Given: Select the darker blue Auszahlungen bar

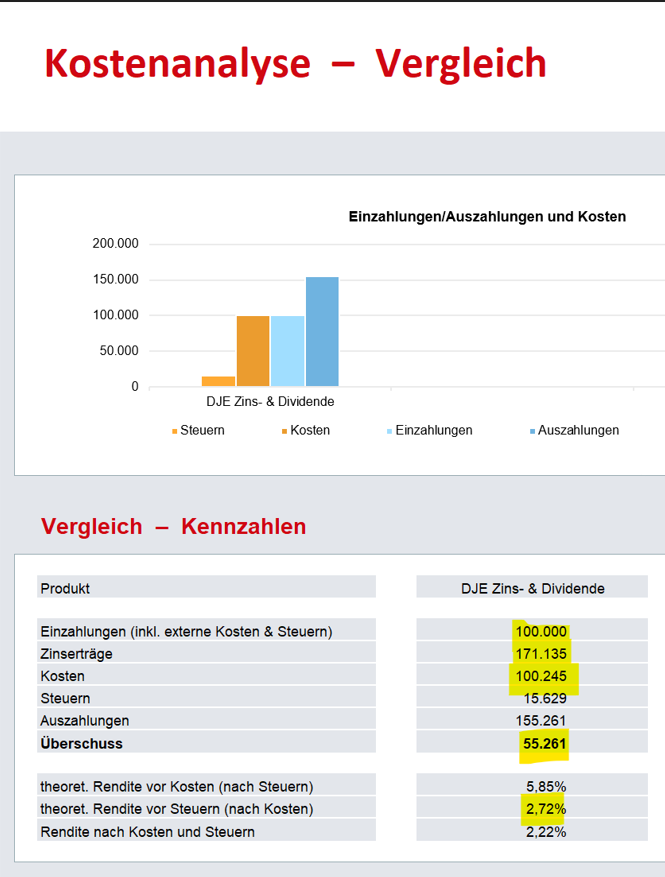Looking at the screenshot, I should point(322,332).
